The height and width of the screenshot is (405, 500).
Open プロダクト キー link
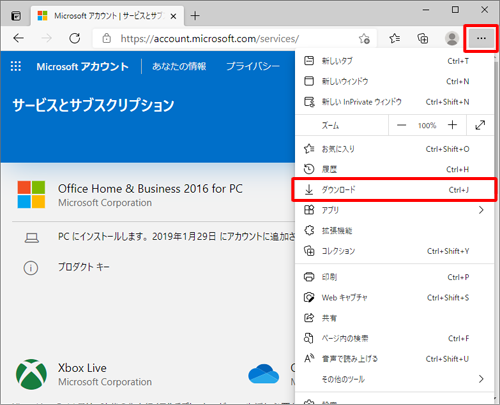pos(84,267)
